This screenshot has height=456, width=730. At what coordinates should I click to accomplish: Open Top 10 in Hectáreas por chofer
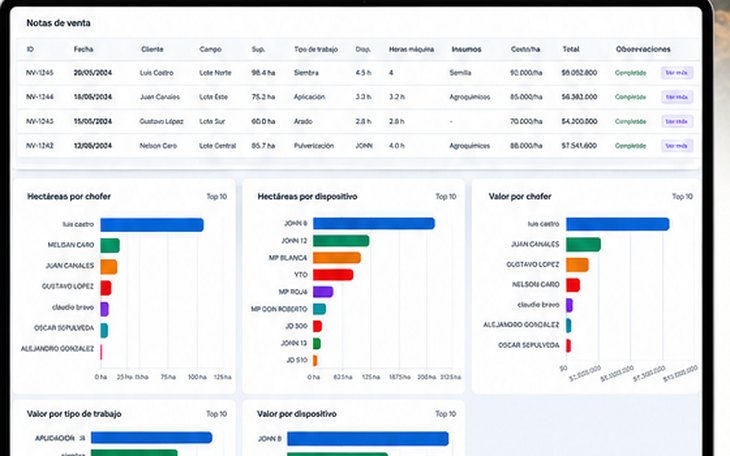coord(217,197)
